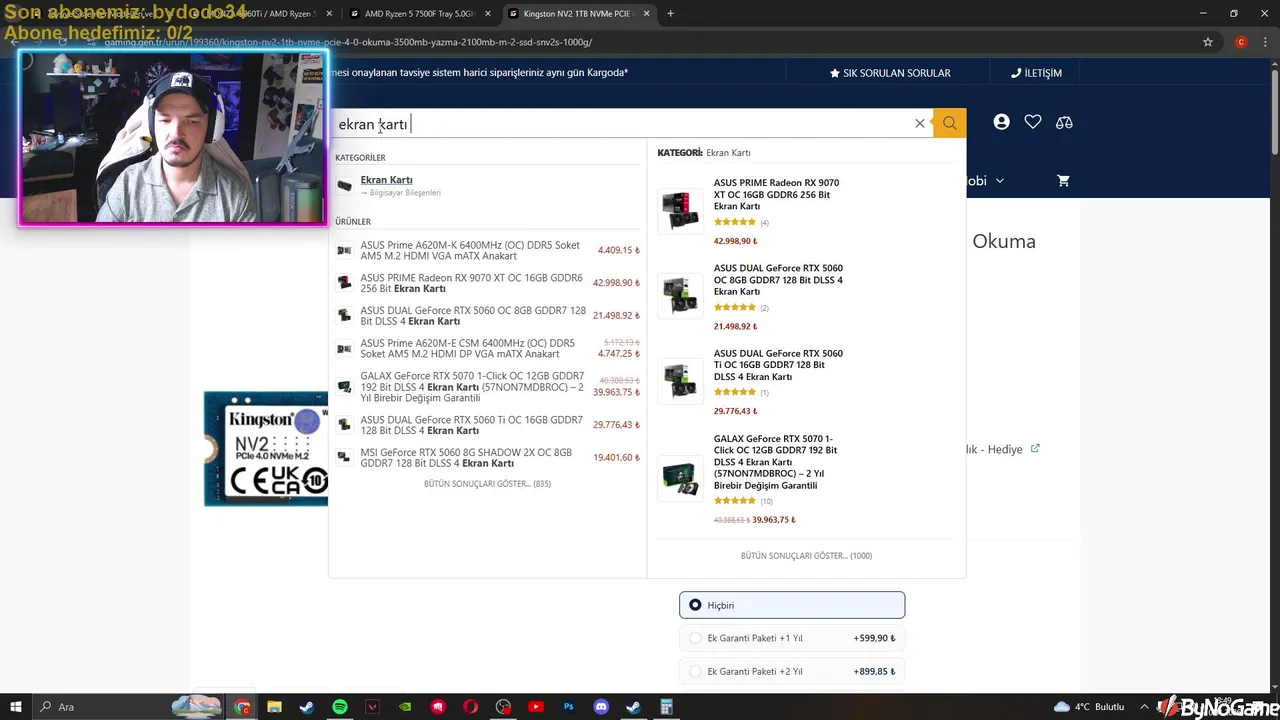
Task: Open the shopping cart icon
Action: tap(1063, 181)
